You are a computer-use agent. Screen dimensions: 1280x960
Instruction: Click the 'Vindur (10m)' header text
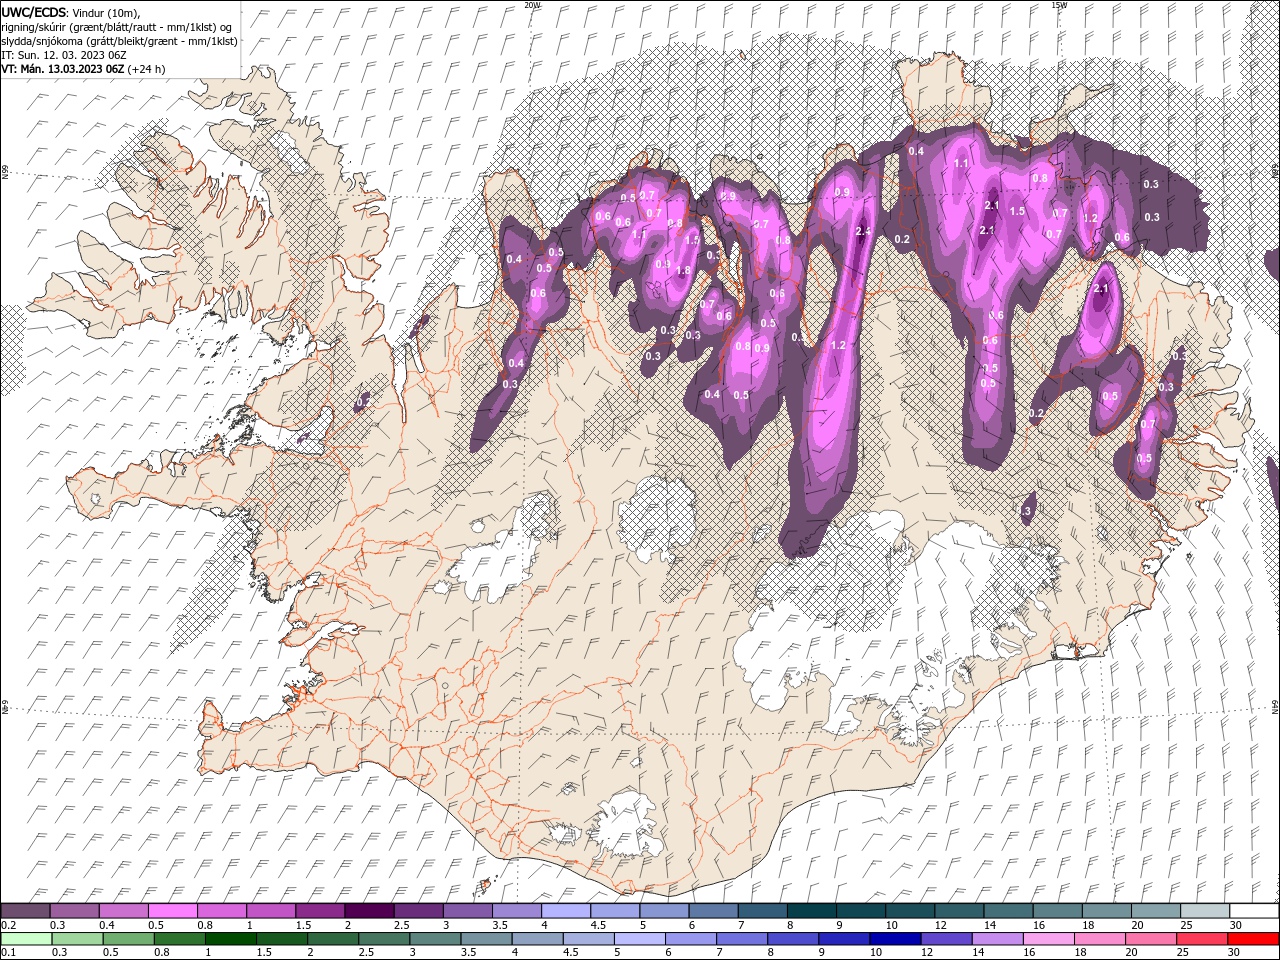click(x=106, y=12)
